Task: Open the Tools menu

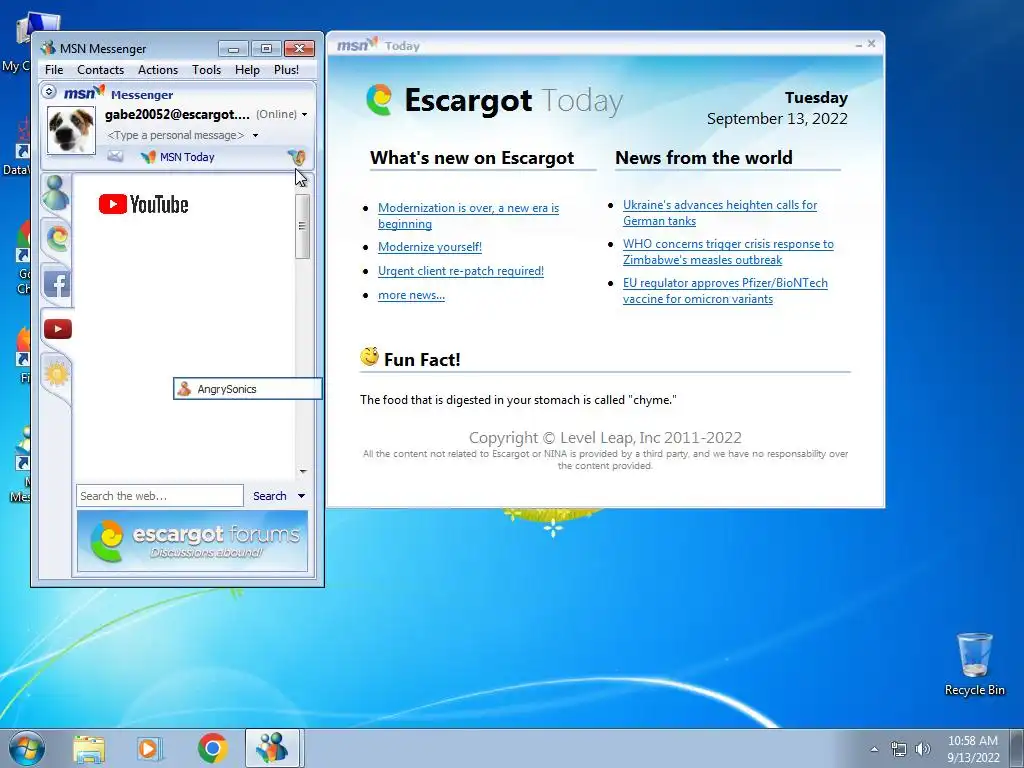Action: coord(206,70)
